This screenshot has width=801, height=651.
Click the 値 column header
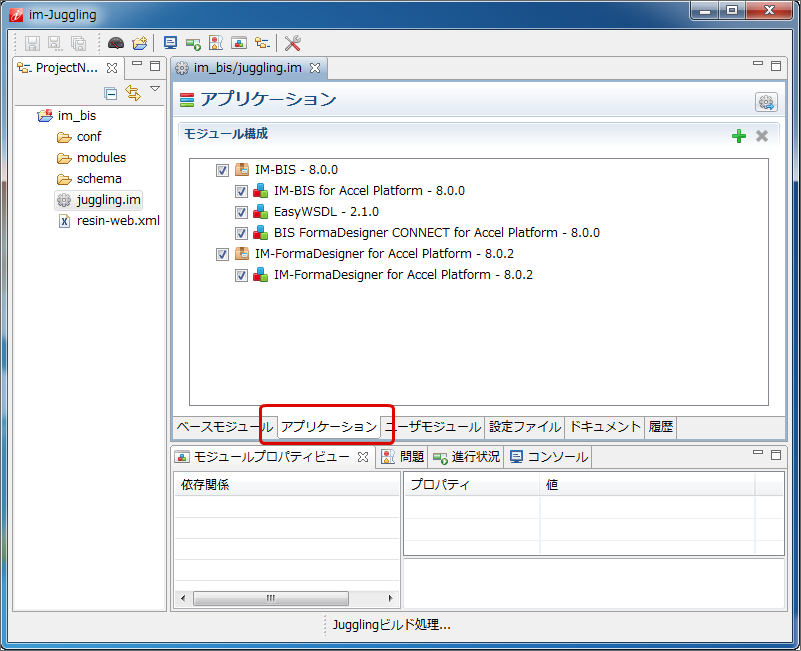tap(647, 484)
